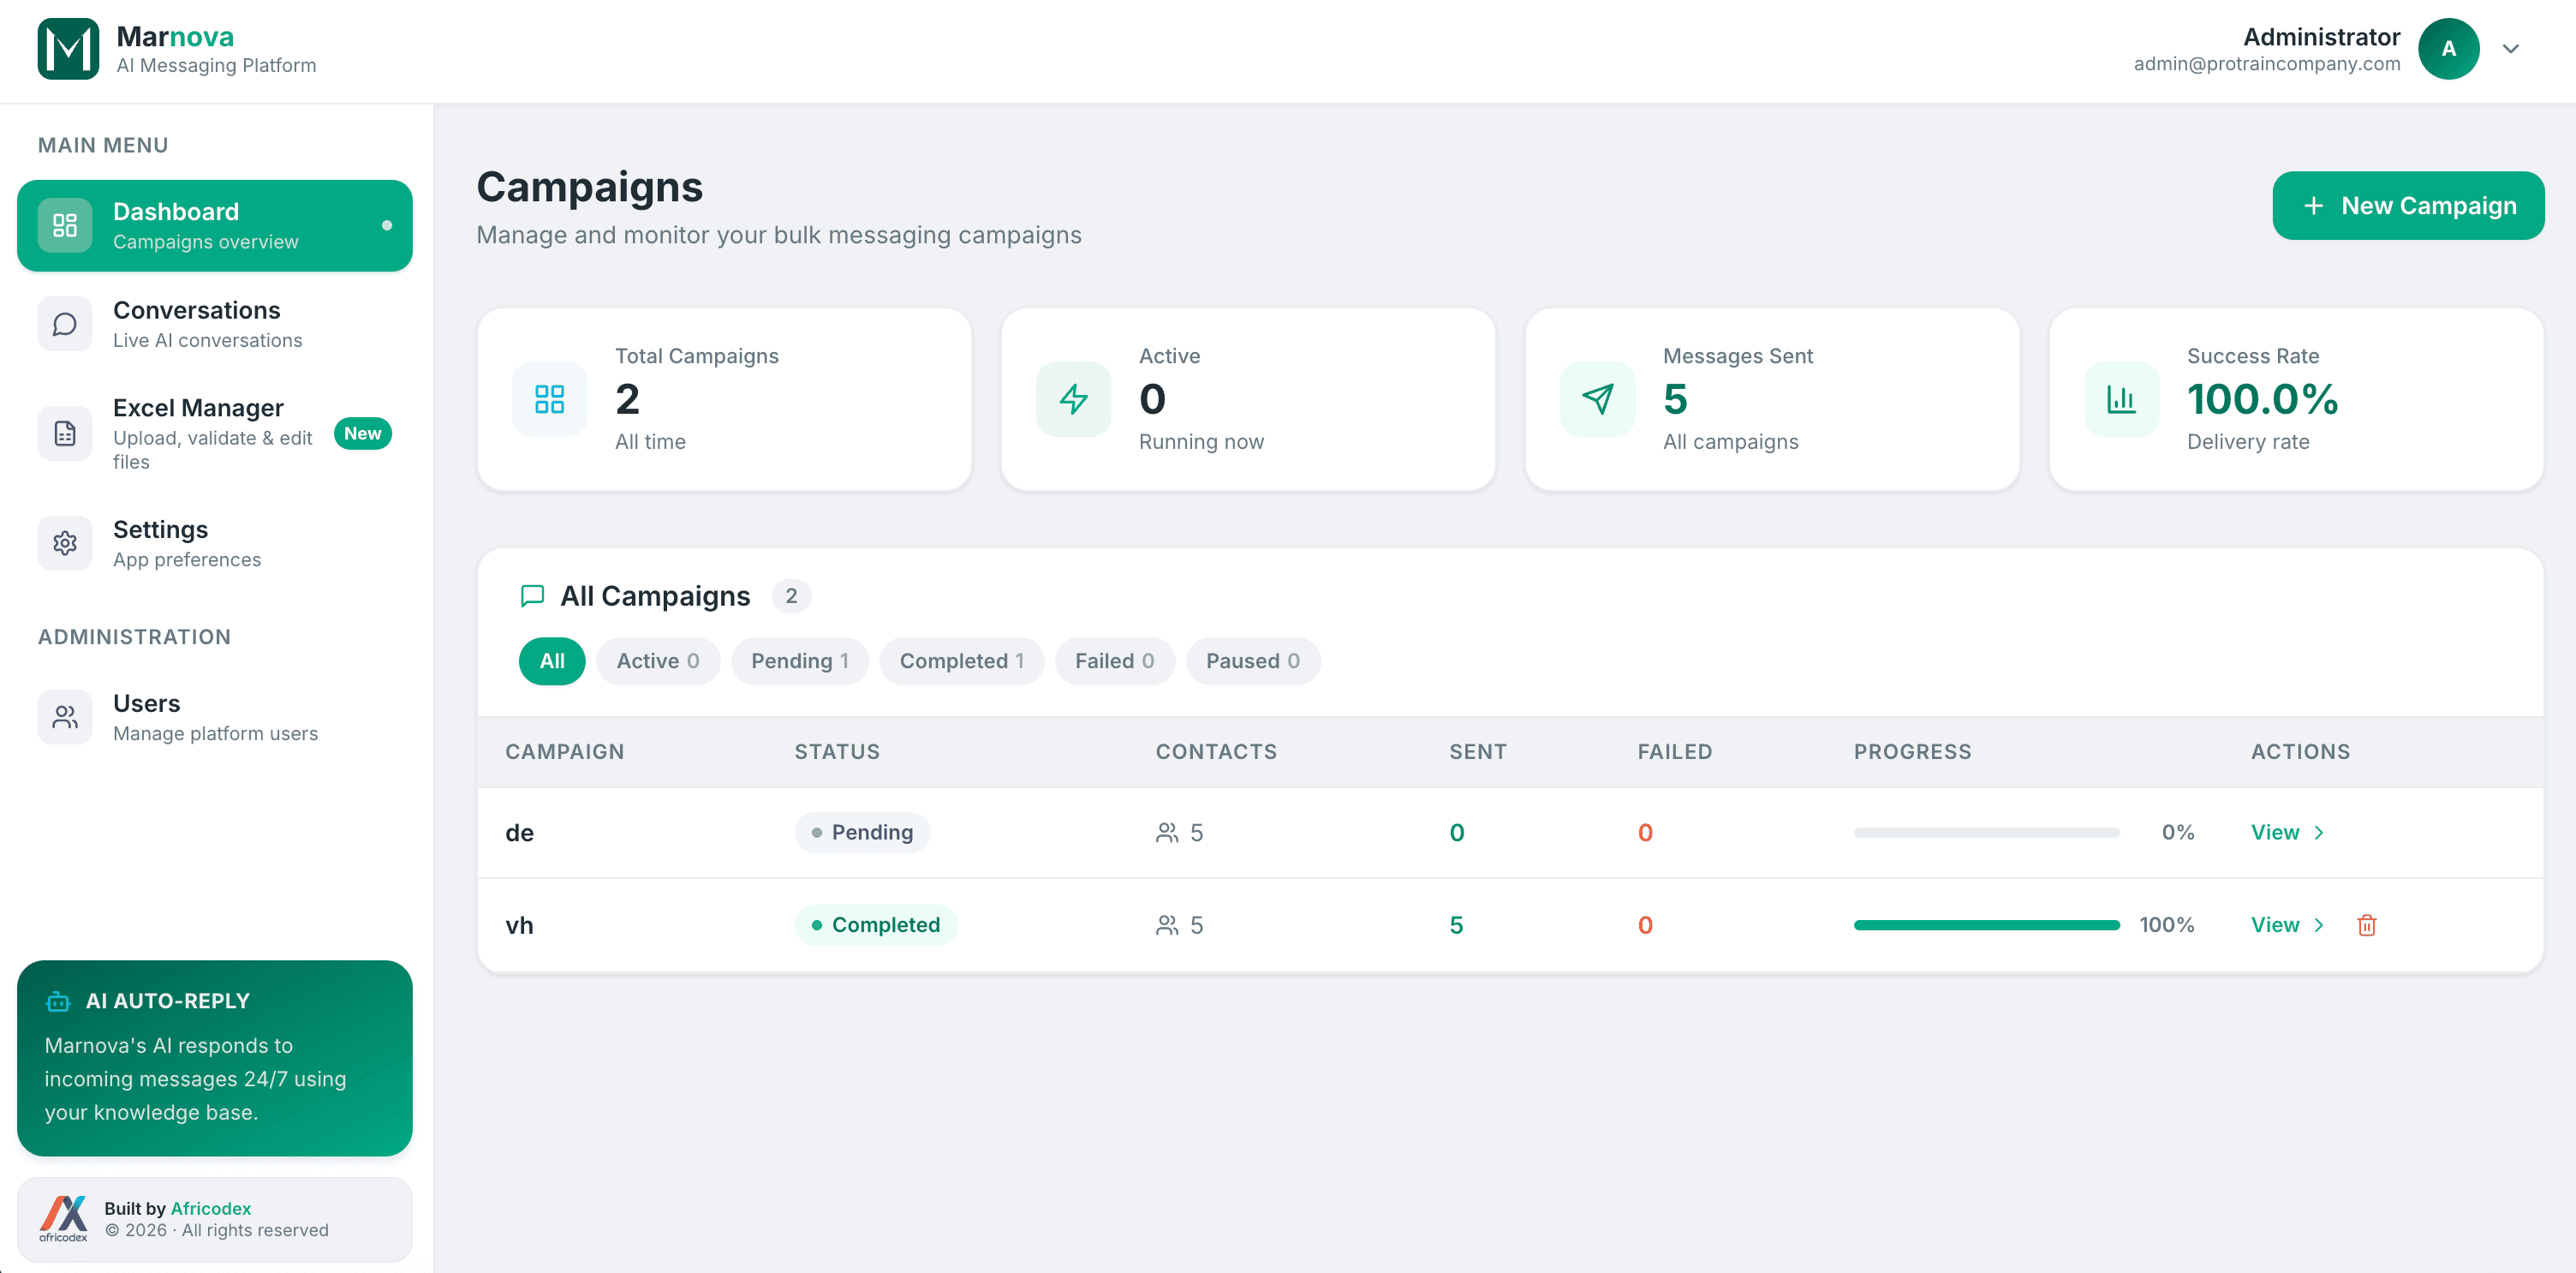This screenshot has height=1273, width=2576.
Task: Click the Users icon in Administration section
Action: (64, 716)
